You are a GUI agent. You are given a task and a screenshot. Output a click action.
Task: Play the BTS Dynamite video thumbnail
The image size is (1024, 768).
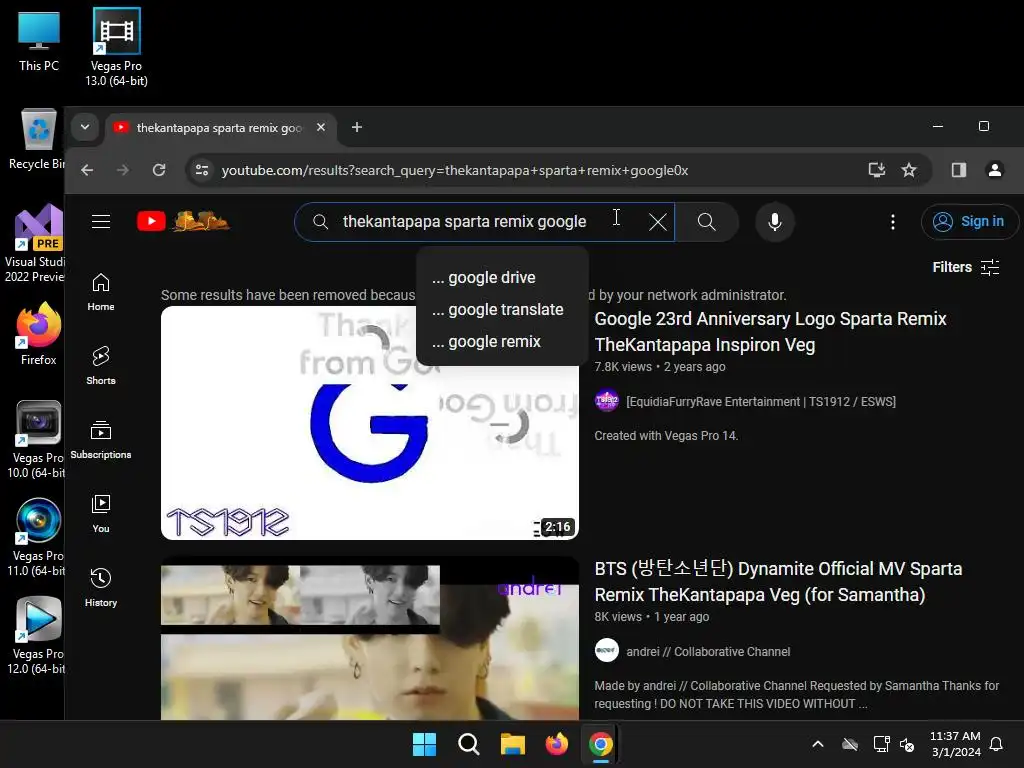click(370, 638)
